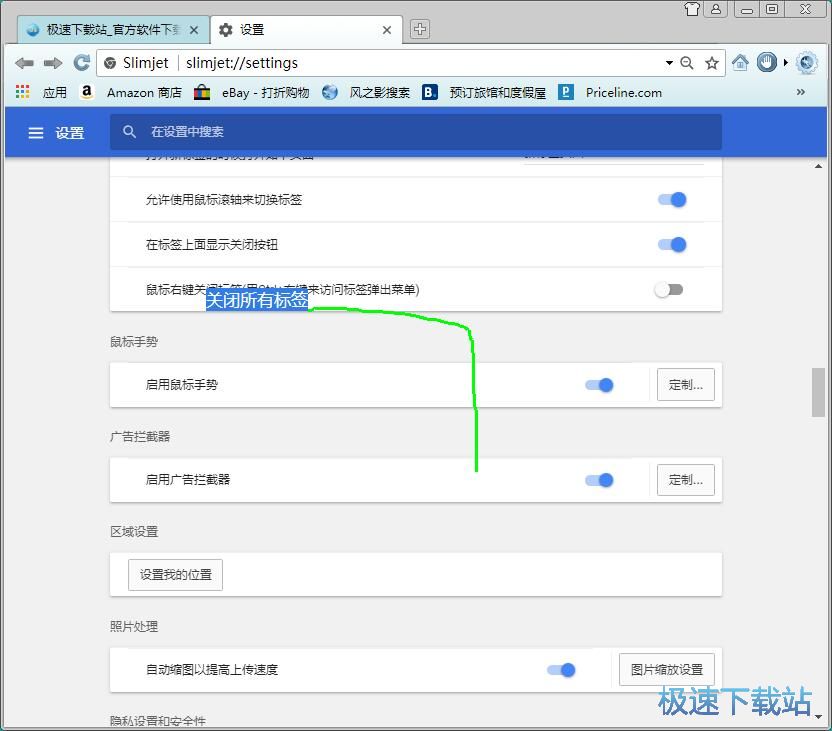Reload the settings page
Screen dimensions: 832x731
pyautogui.click(x=81, y=63)
